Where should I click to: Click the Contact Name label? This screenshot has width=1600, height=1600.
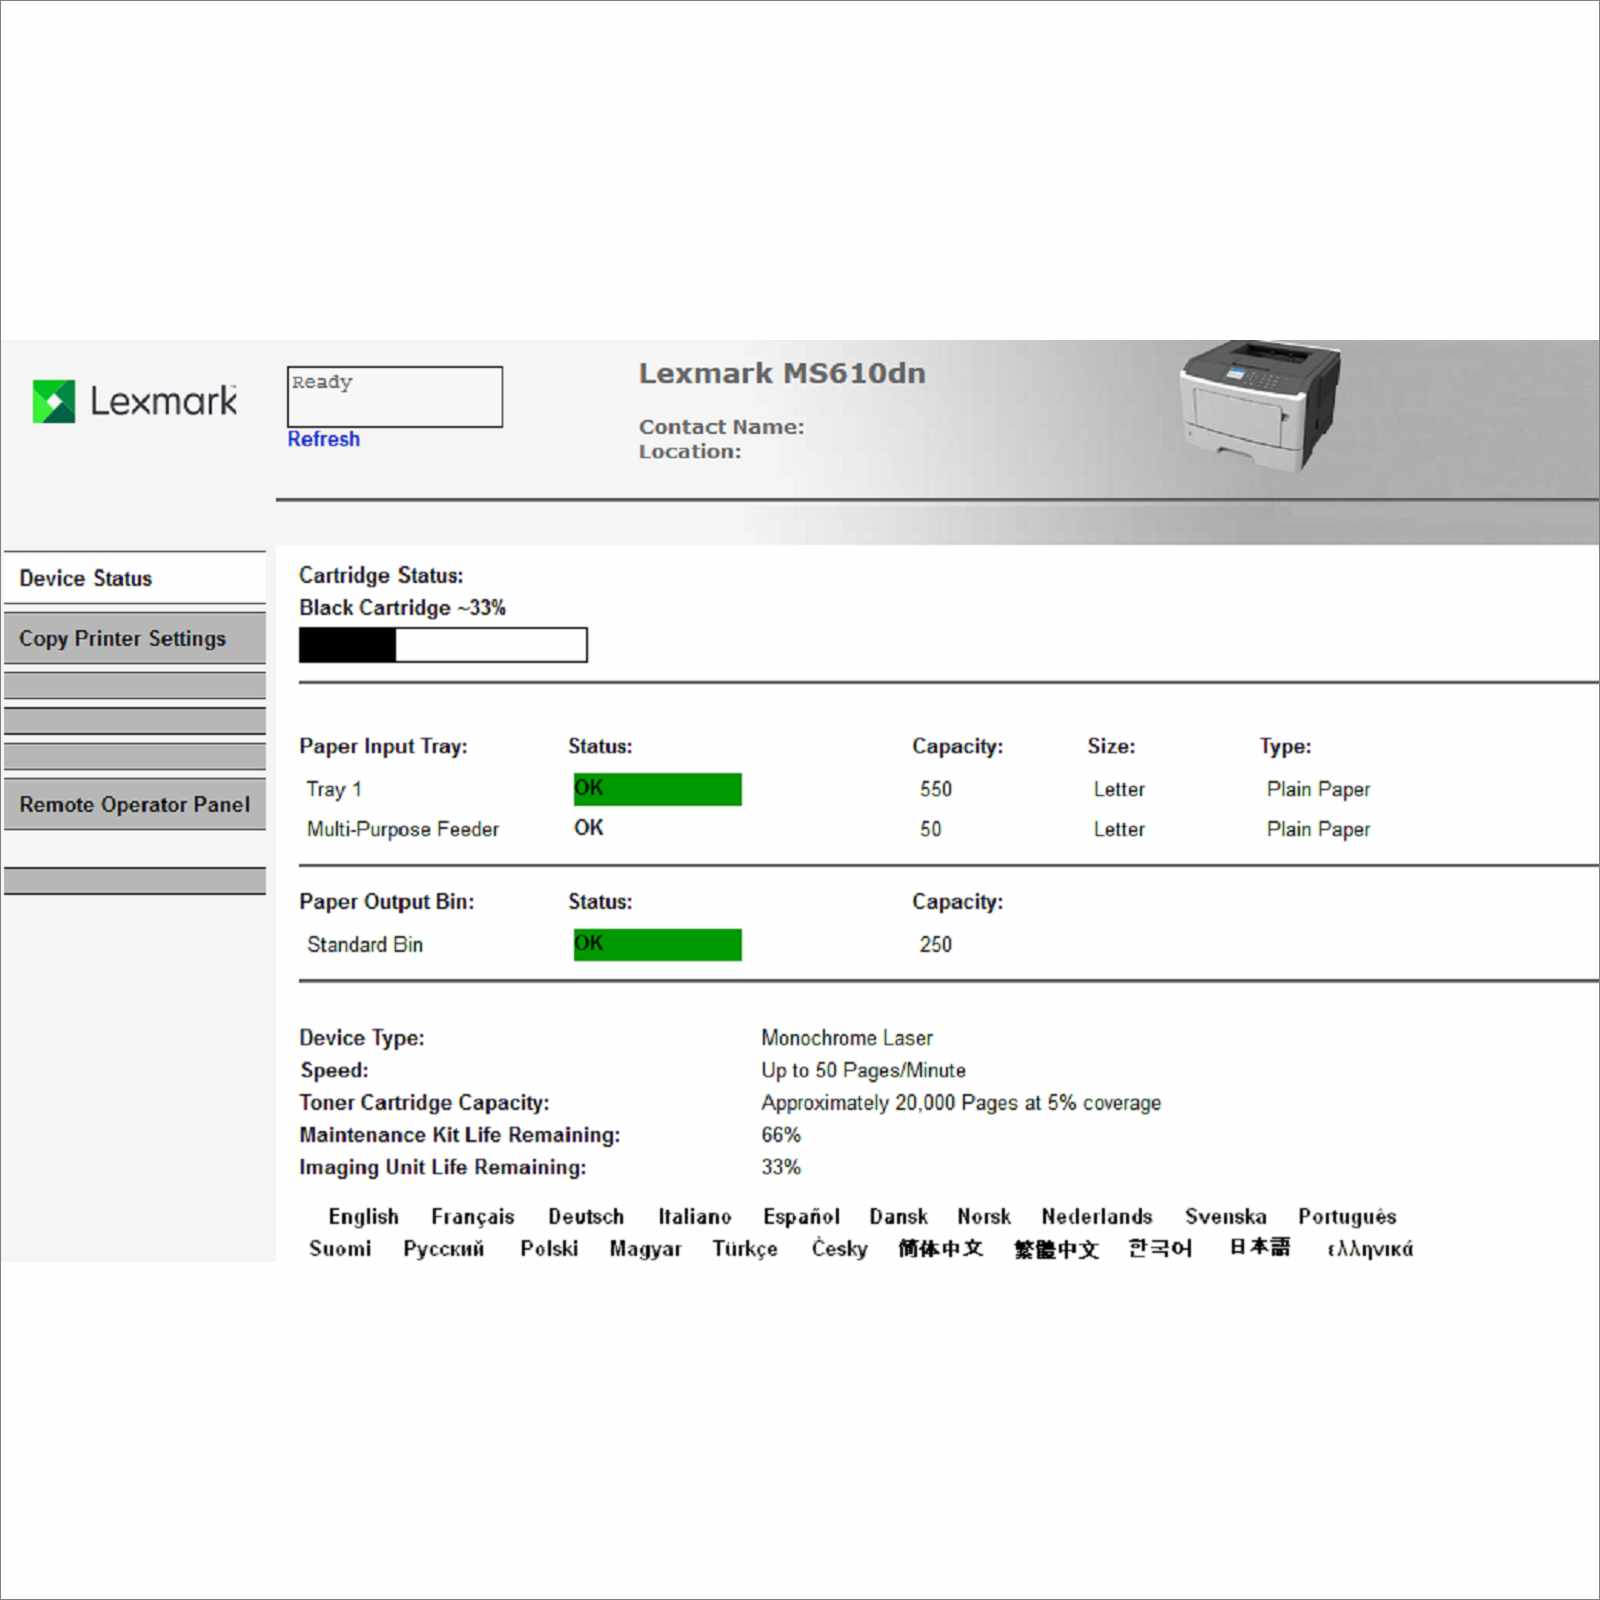(721, 427)
